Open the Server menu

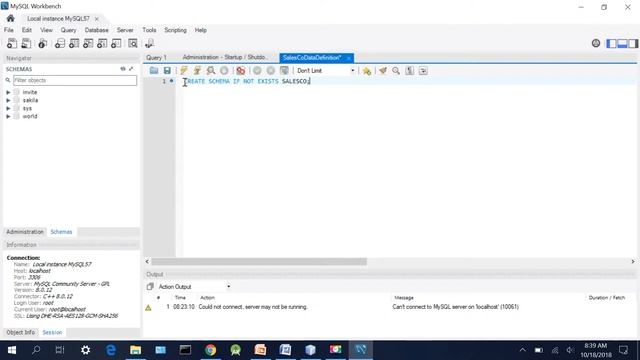(x=125, y=30)
